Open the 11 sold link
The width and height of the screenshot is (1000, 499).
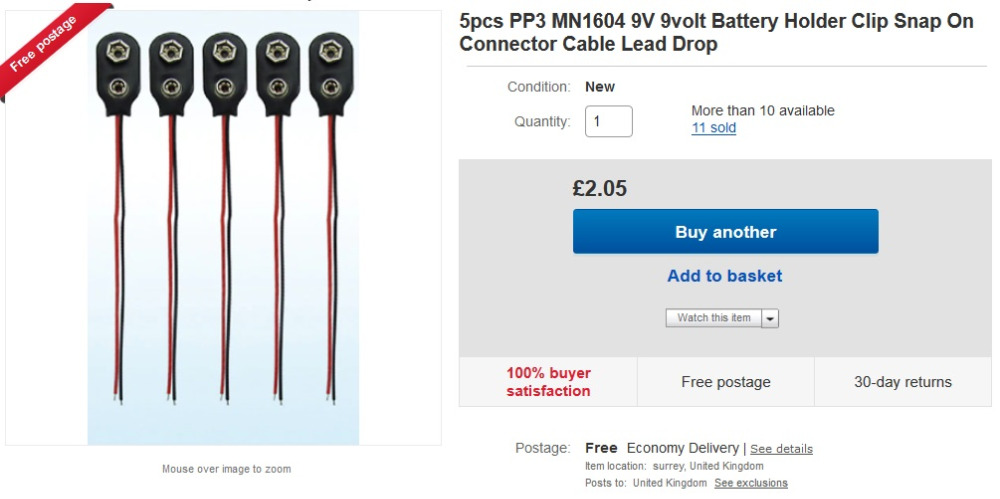coord(714,128)
